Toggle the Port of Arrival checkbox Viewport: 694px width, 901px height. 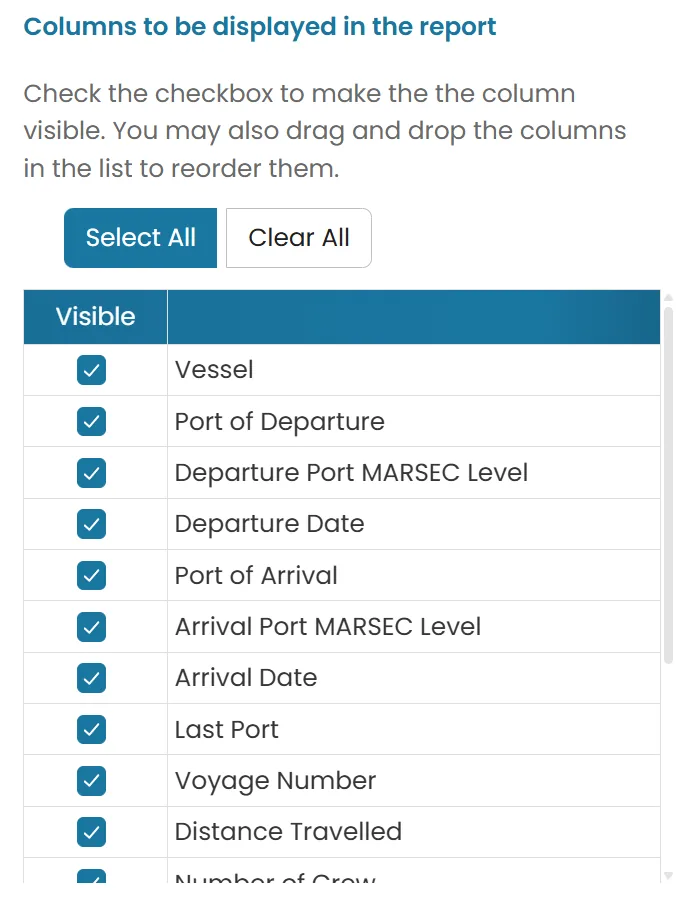click(x=91, y=575)
